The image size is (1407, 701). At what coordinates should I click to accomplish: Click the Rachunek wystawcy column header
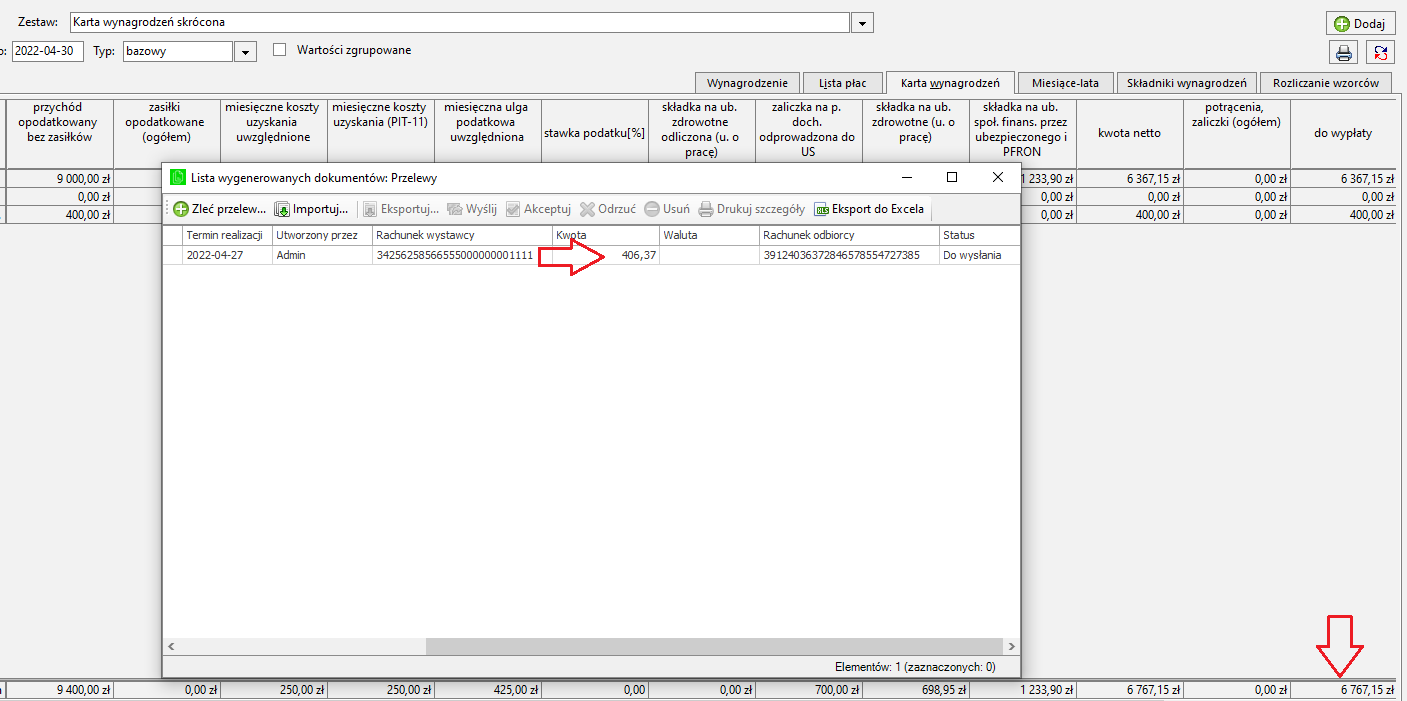(462, 235)
